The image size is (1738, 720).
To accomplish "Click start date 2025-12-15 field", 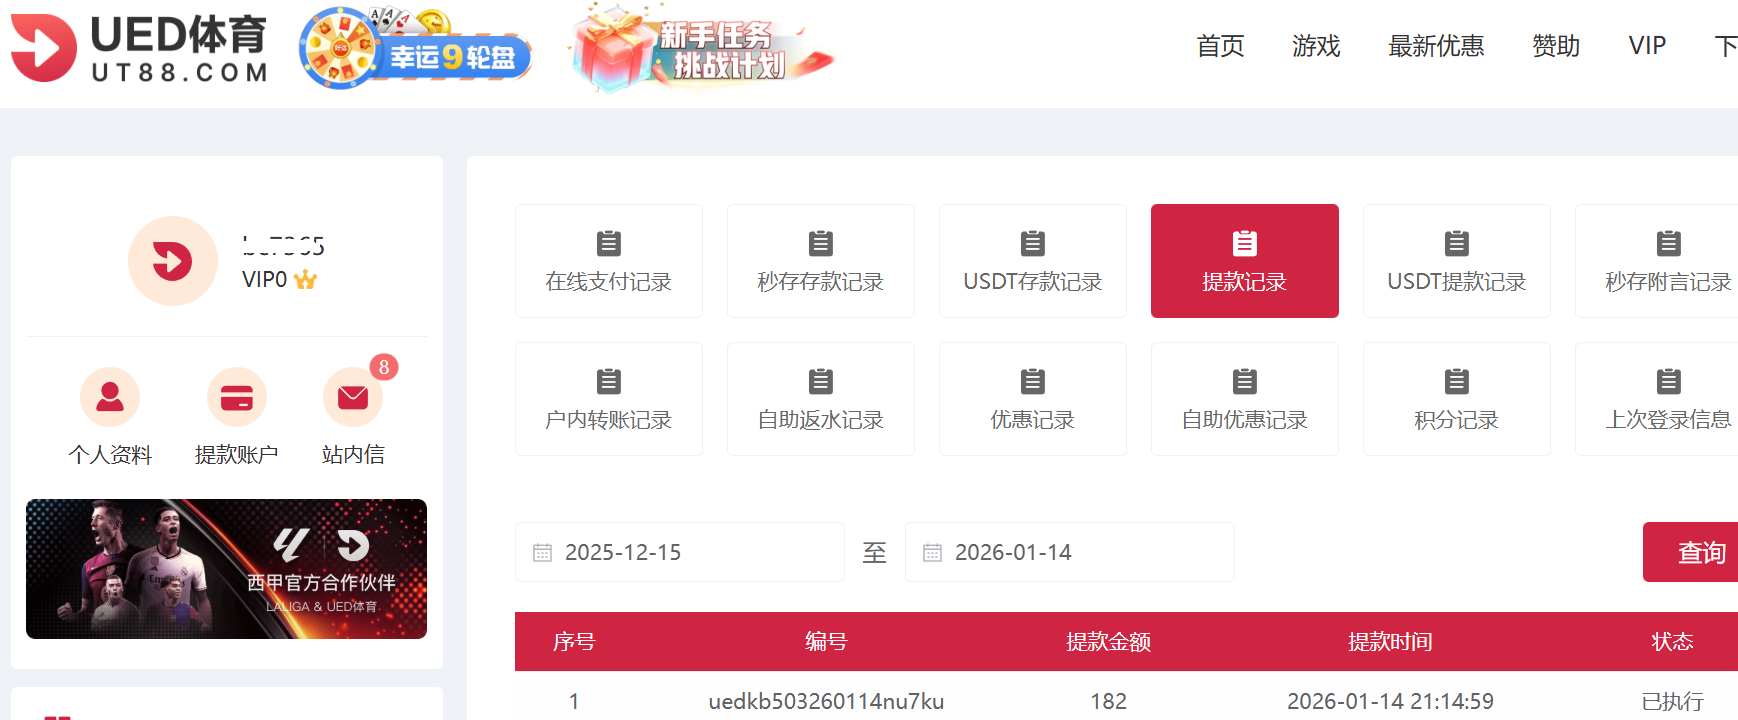I will tap(680, 552).
